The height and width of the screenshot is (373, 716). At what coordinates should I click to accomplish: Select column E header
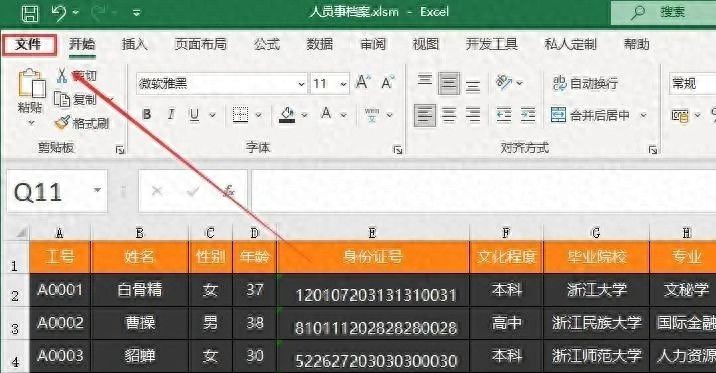pyautogui.click(x=373, y=233)
